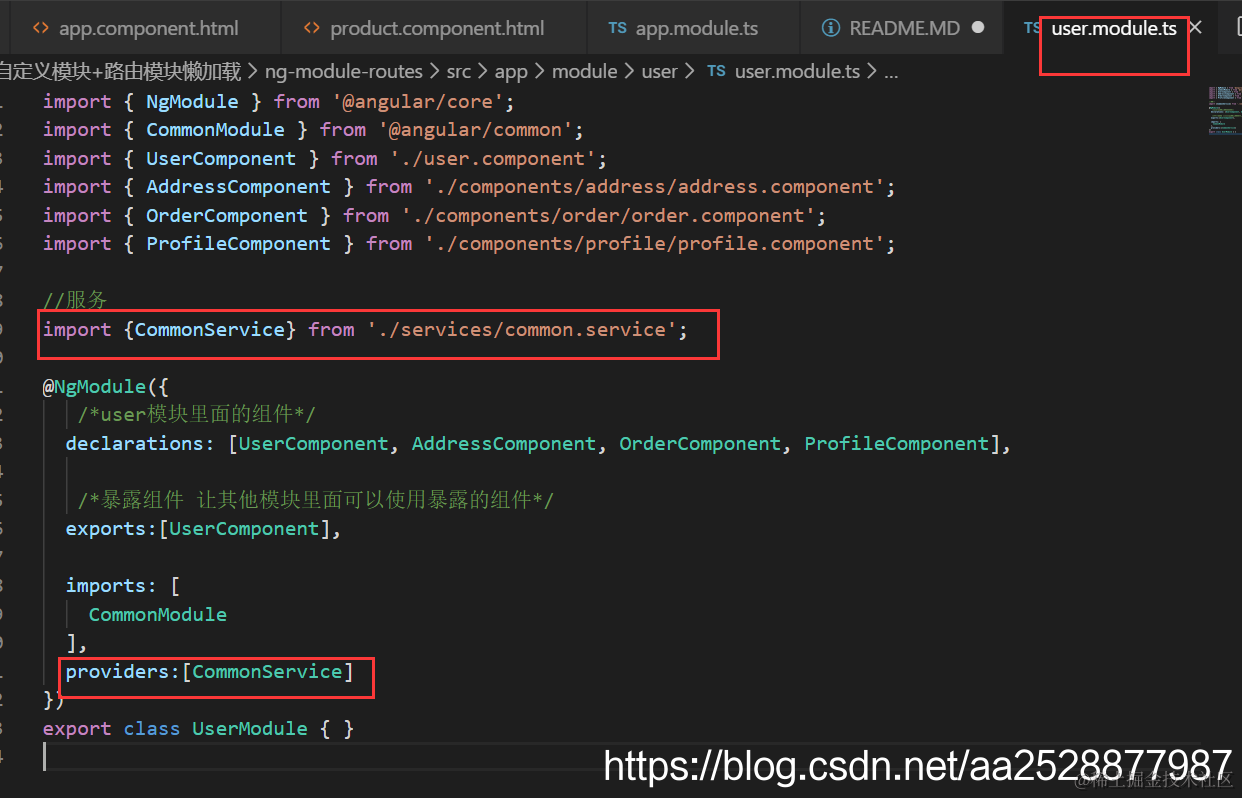Open the module breadcrumb segment
1242x798 pixels.
tap(584, 71)
